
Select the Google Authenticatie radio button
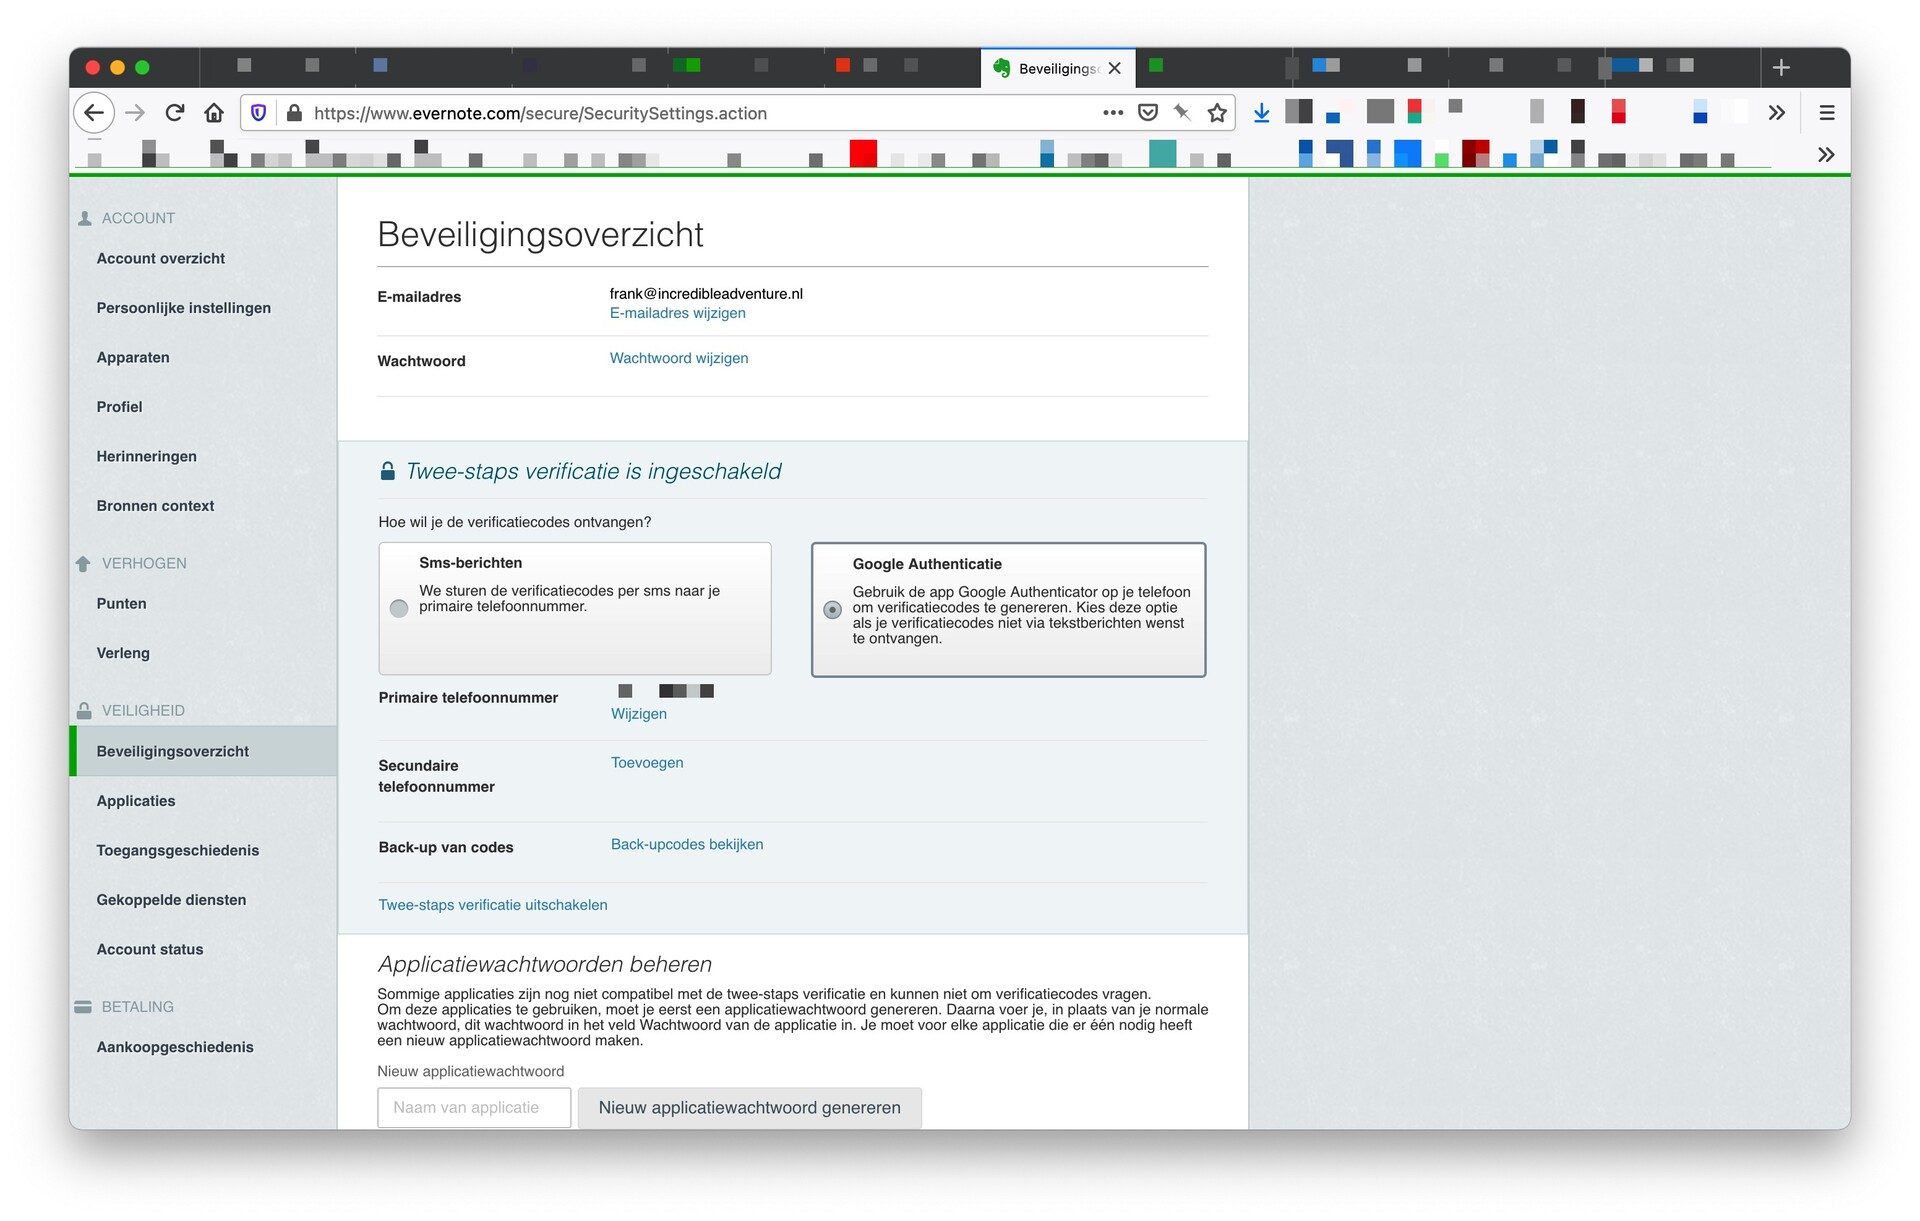(832, 609)
